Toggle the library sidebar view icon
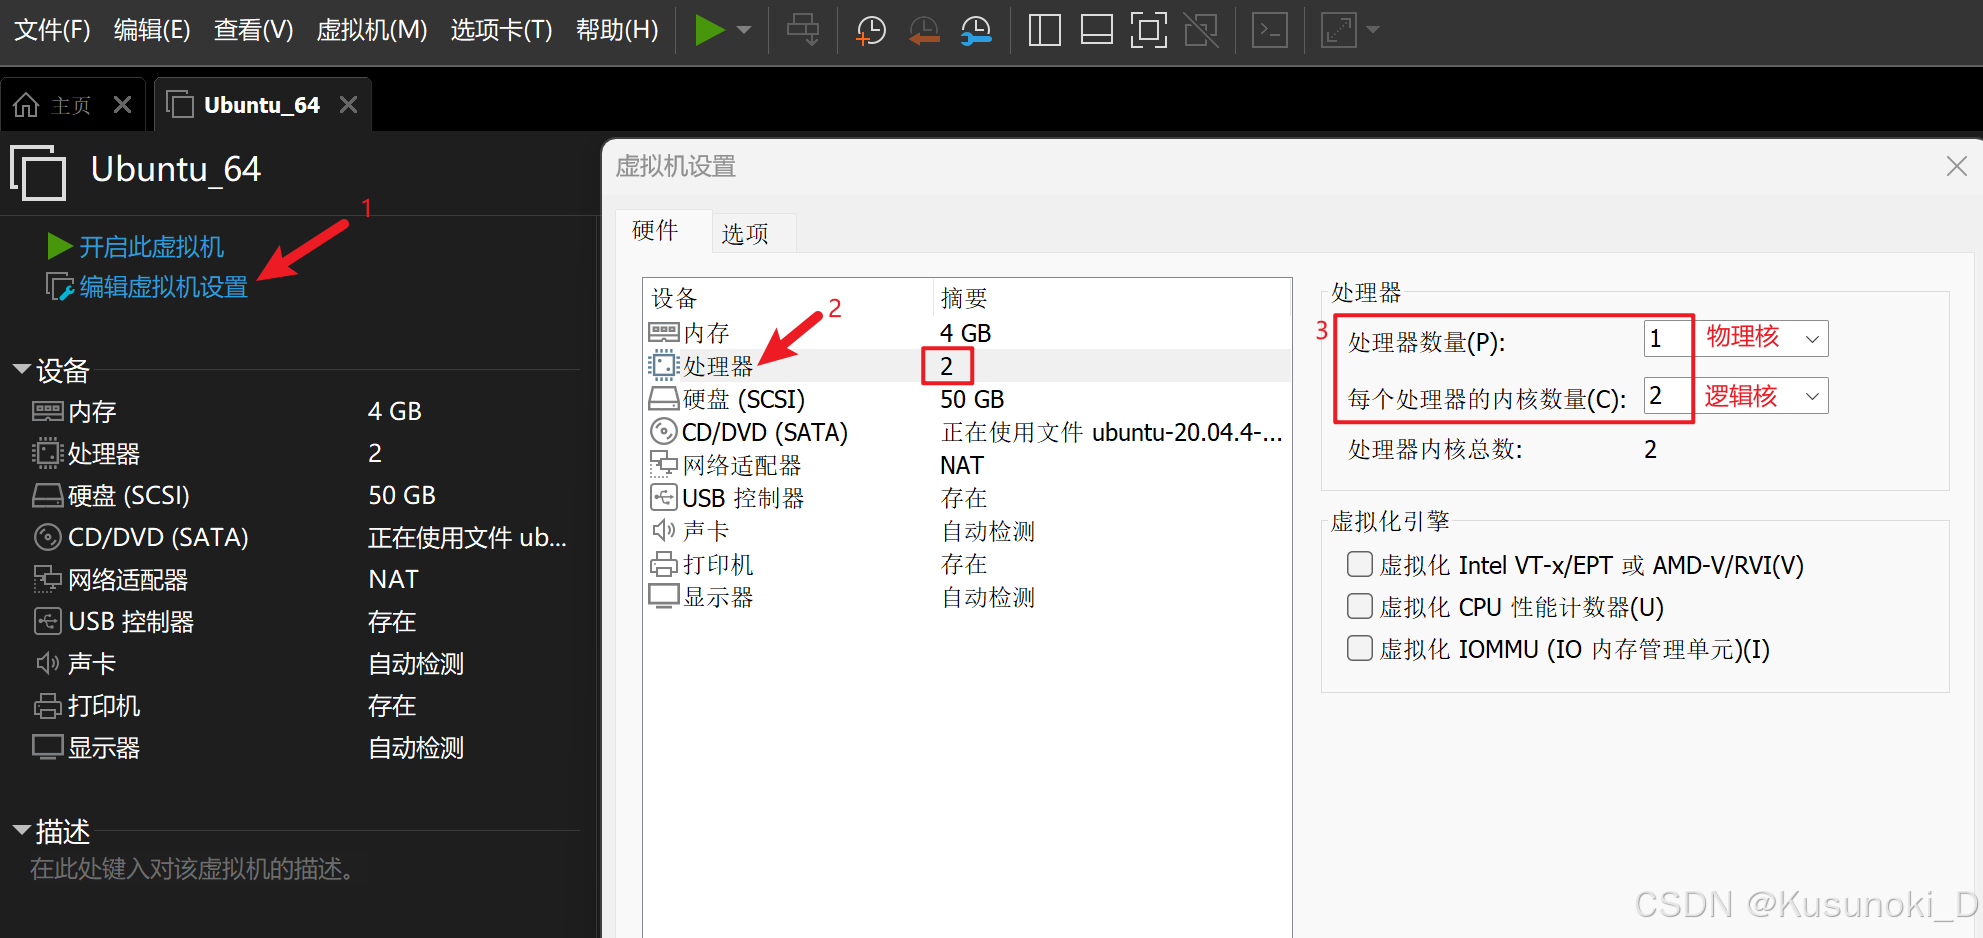Viewport: 1983px width, 938px height. [1044, 30]
